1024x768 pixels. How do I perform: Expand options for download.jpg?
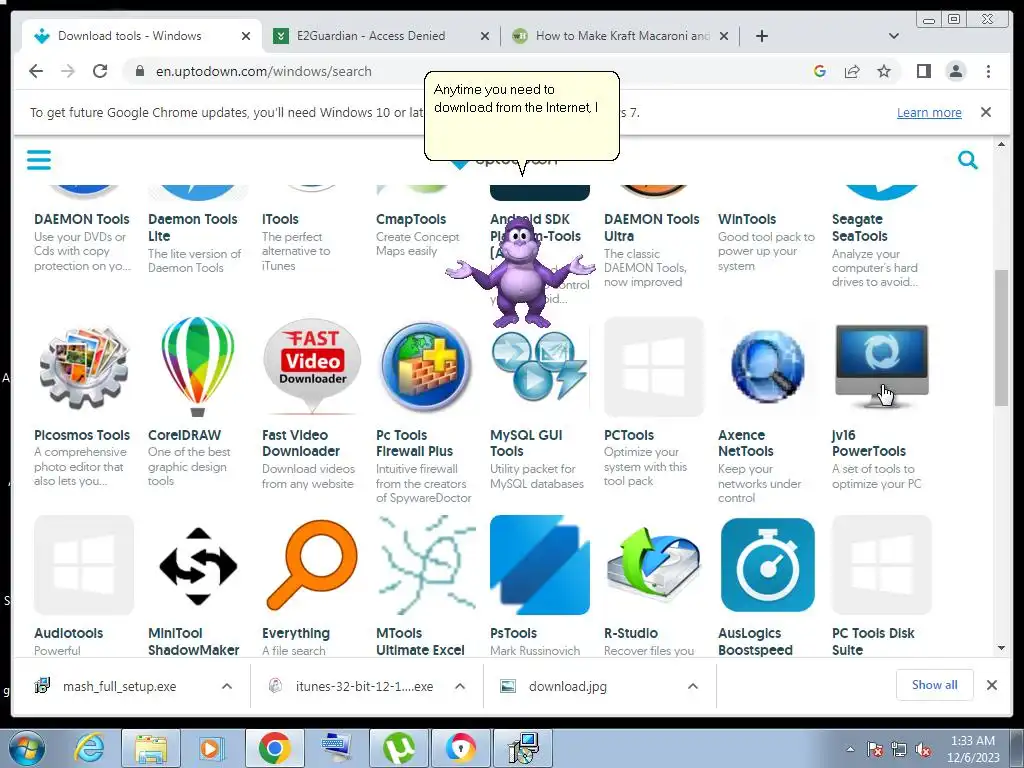[x=693, y=686]
